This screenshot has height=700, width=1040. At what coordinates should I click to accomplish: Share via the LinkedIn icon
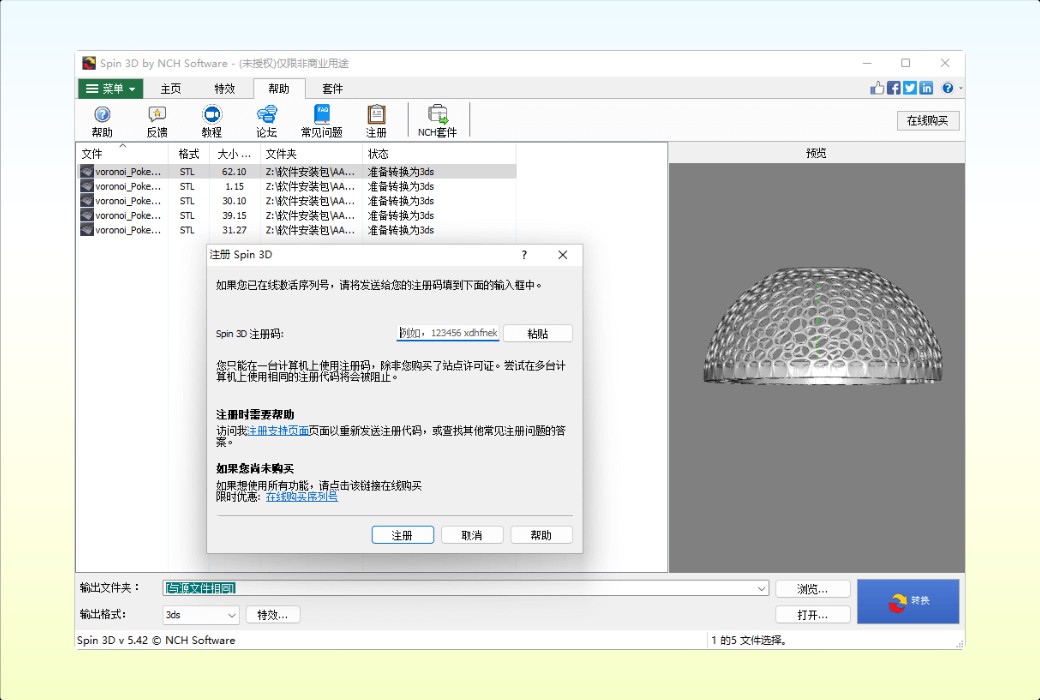(x=926, y=88)
